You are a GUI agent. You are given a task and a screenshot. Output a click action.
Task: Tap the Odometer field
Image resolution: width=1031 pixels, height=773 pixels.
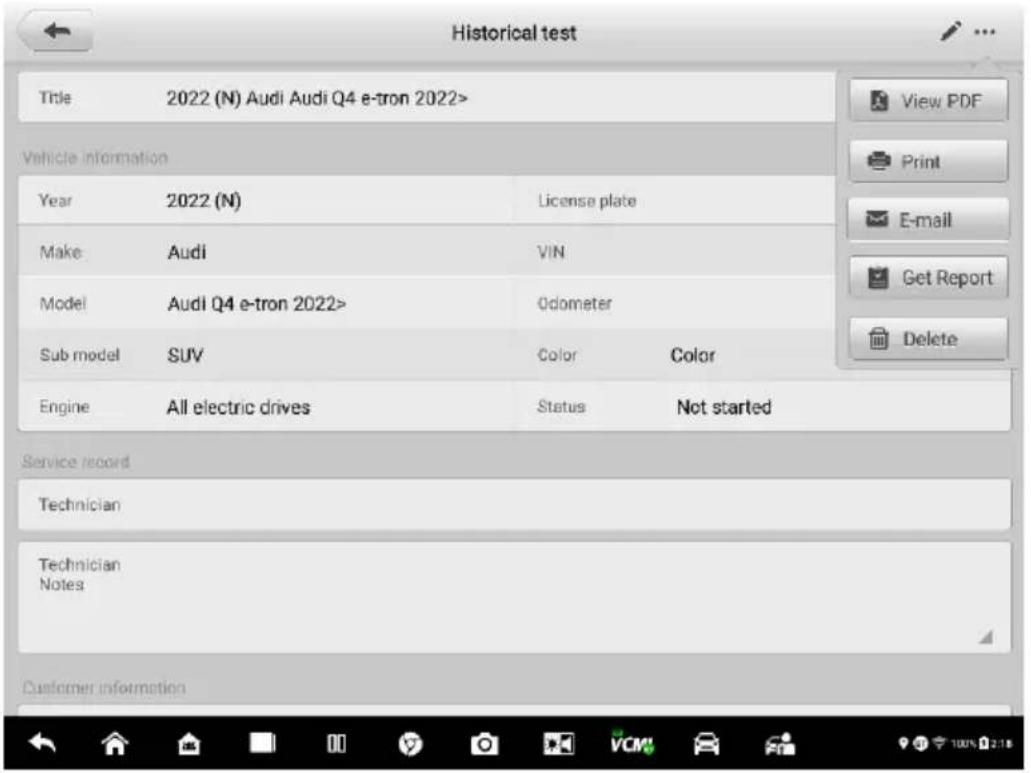tap(677, 303)
